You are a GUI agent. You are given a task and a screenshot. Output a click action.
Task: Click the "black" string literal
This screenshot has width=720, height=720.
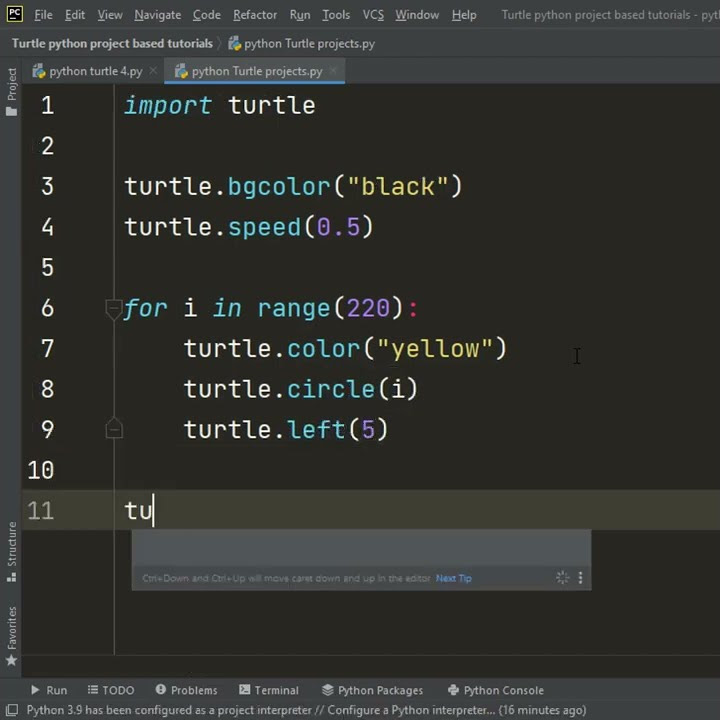coord(398,186)
